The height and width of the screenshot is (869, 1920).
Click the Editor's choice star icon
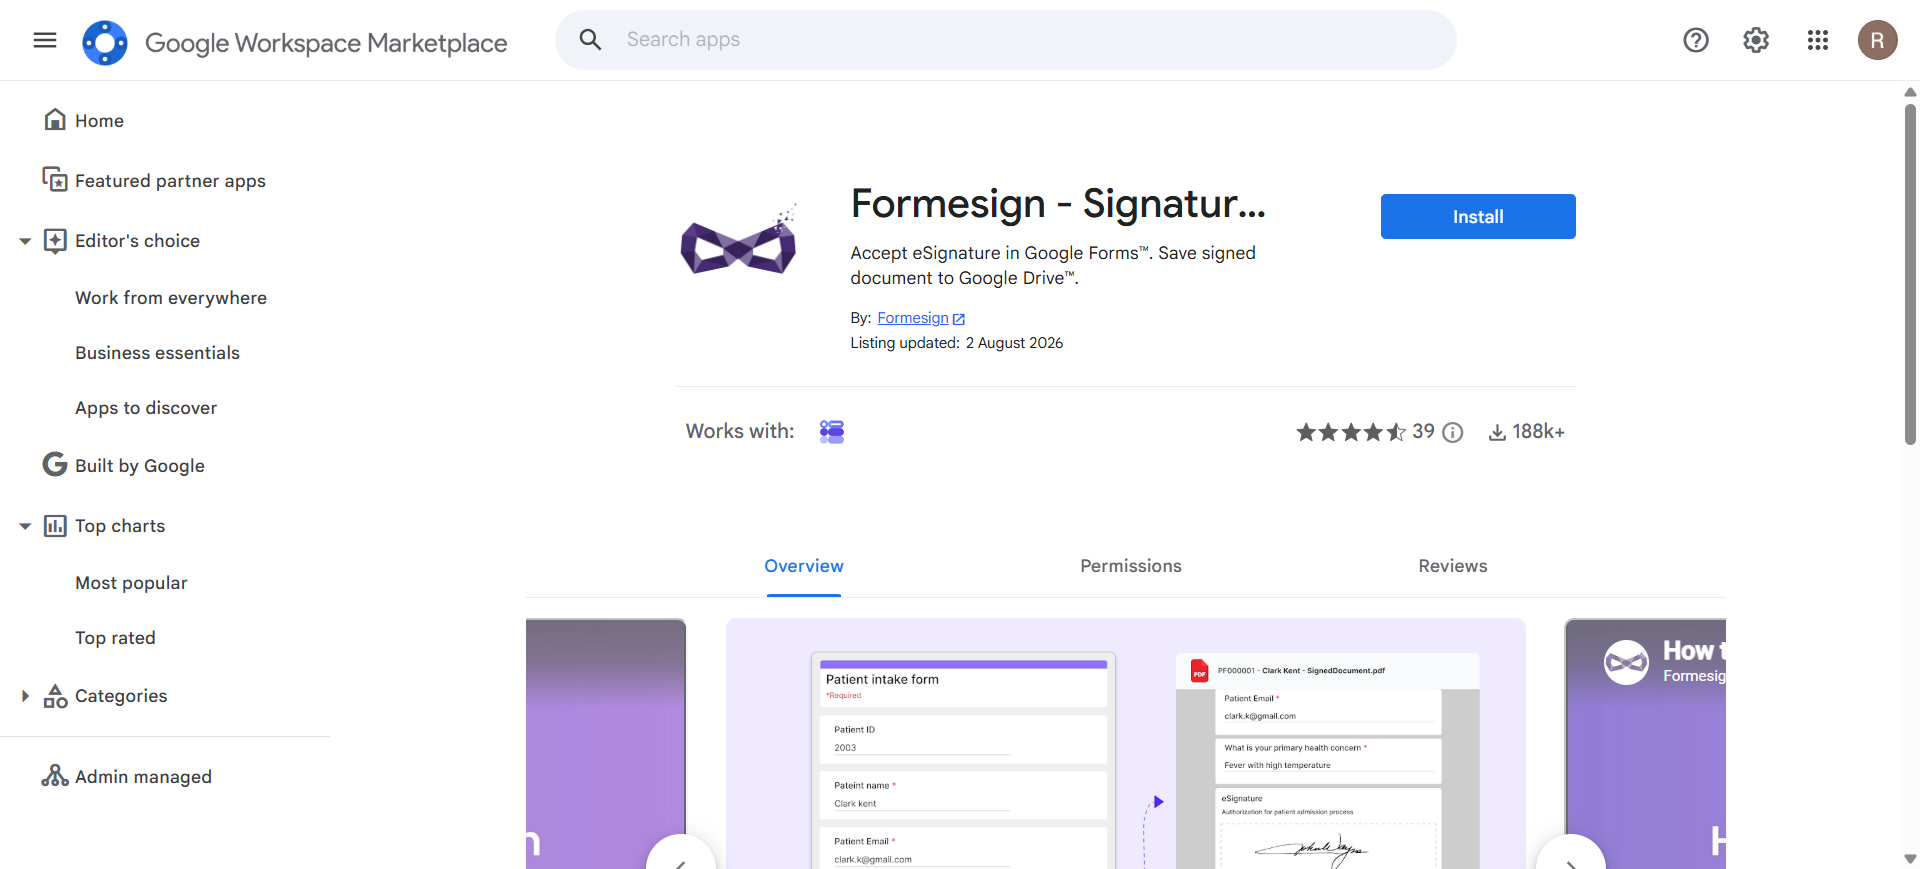click(x=56, y=240)
